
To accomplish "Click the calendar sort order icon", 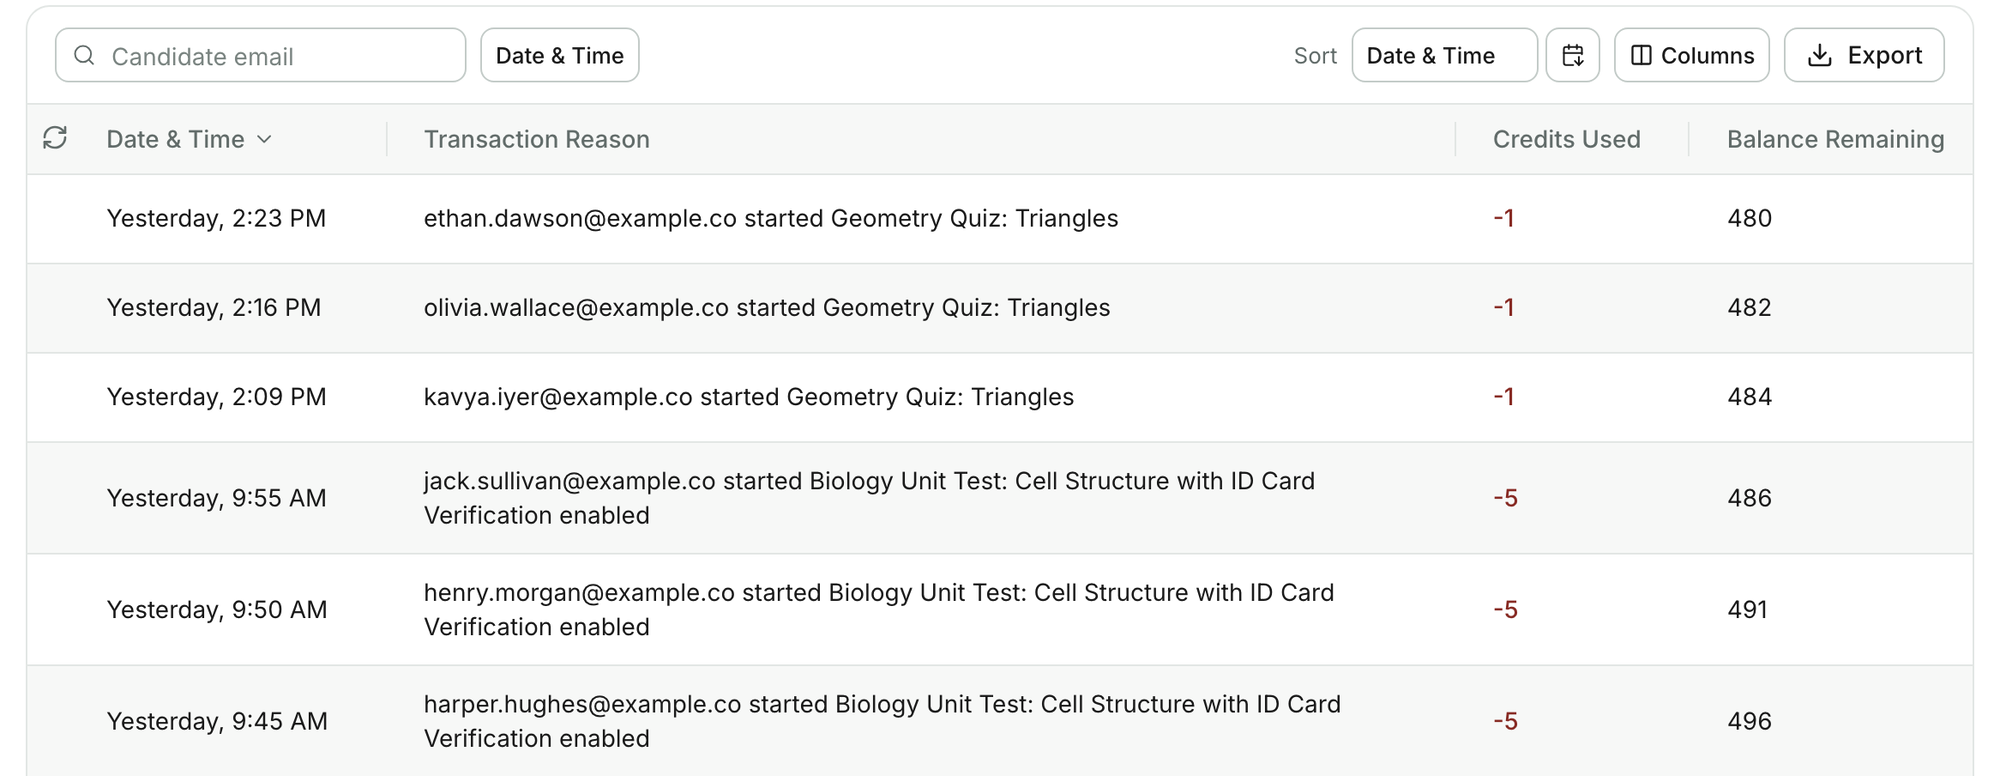I will (x=1573, y=55).
